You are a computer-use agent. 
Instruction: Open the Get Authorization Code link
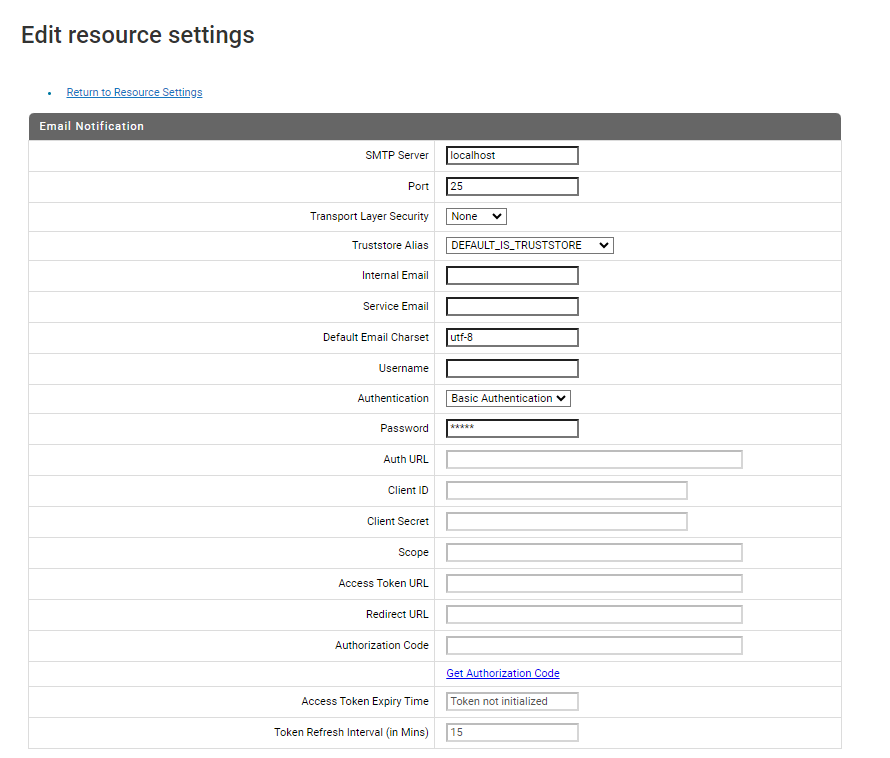tap(502, 673)
